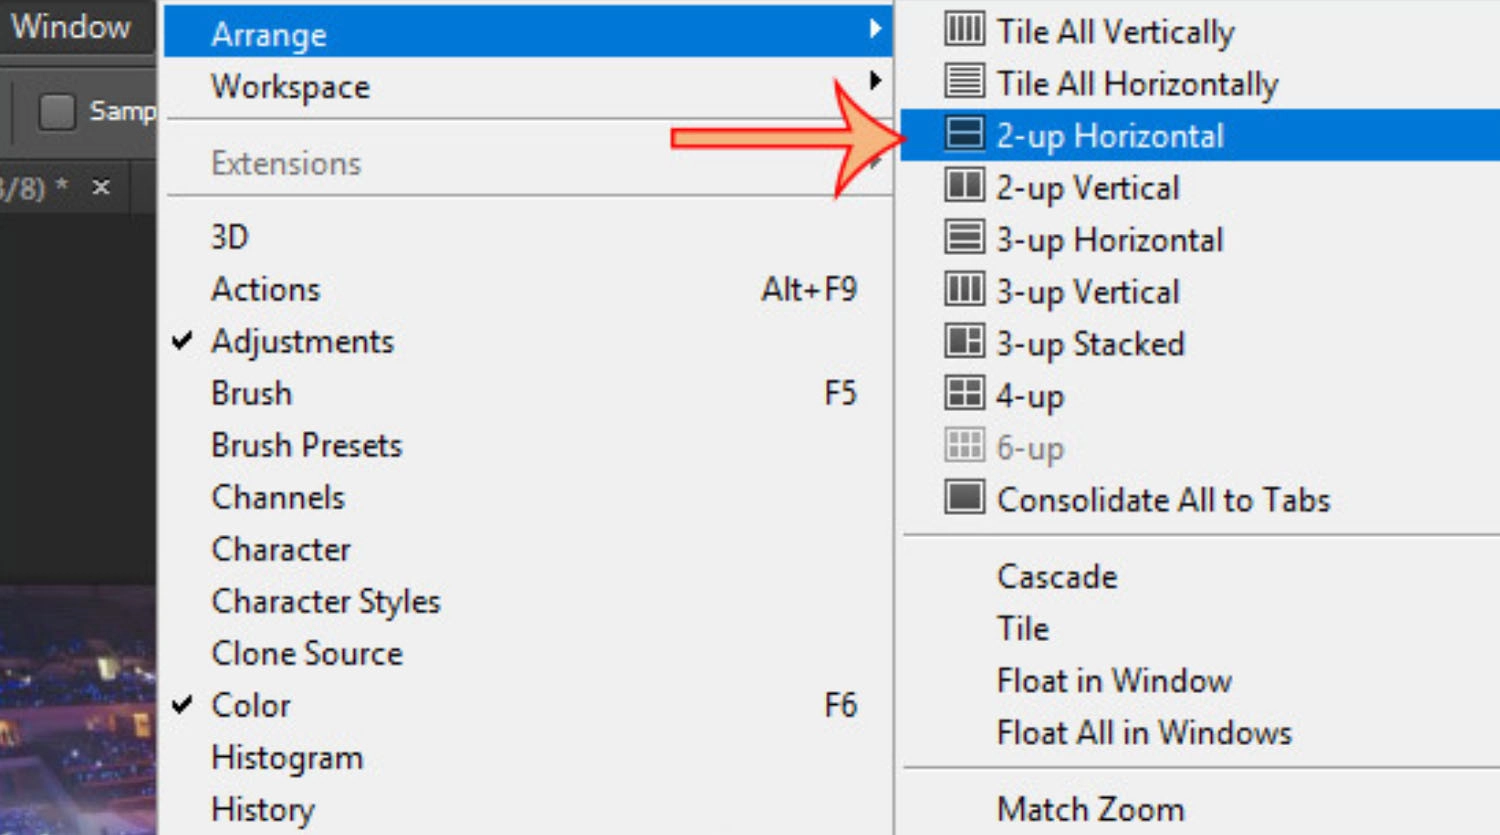The image size is (1500, 835).
Task: Close the open document tab
Action: (101, 187)
